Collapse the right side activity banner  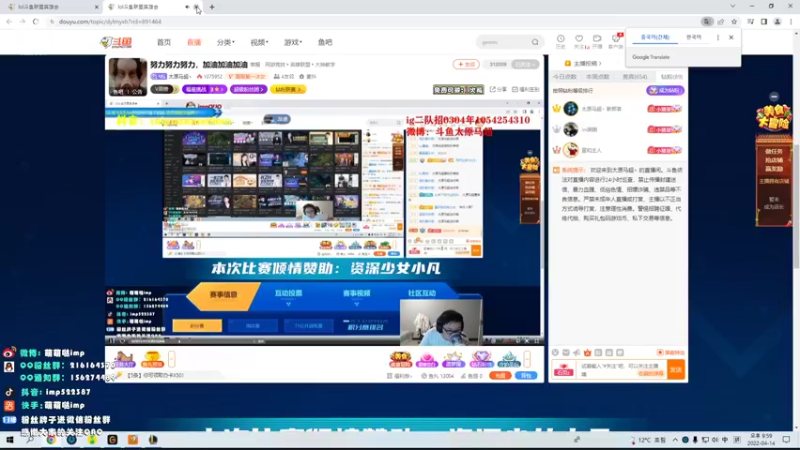coord(774,96)
